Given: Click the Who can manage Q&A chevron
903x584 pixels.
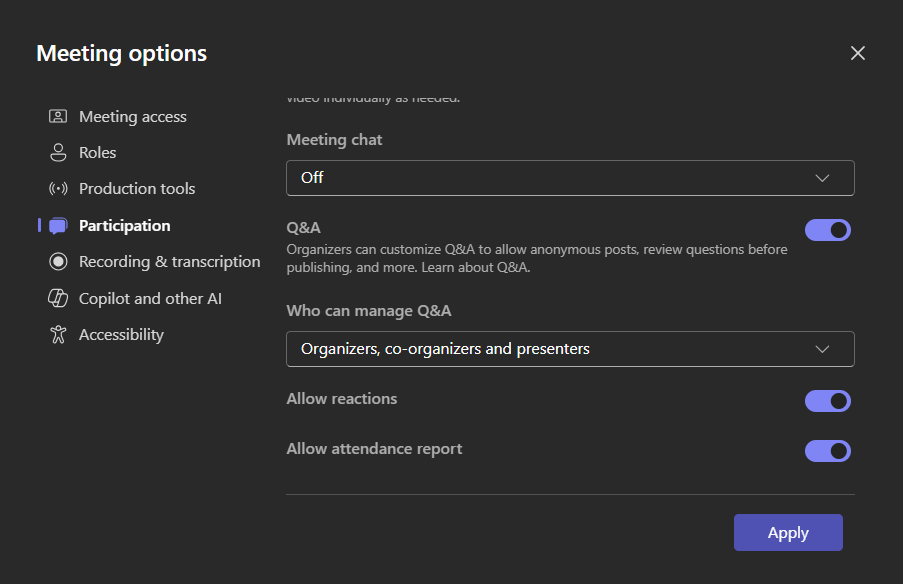Looking at the screenshot, I should tap(822, 348).
